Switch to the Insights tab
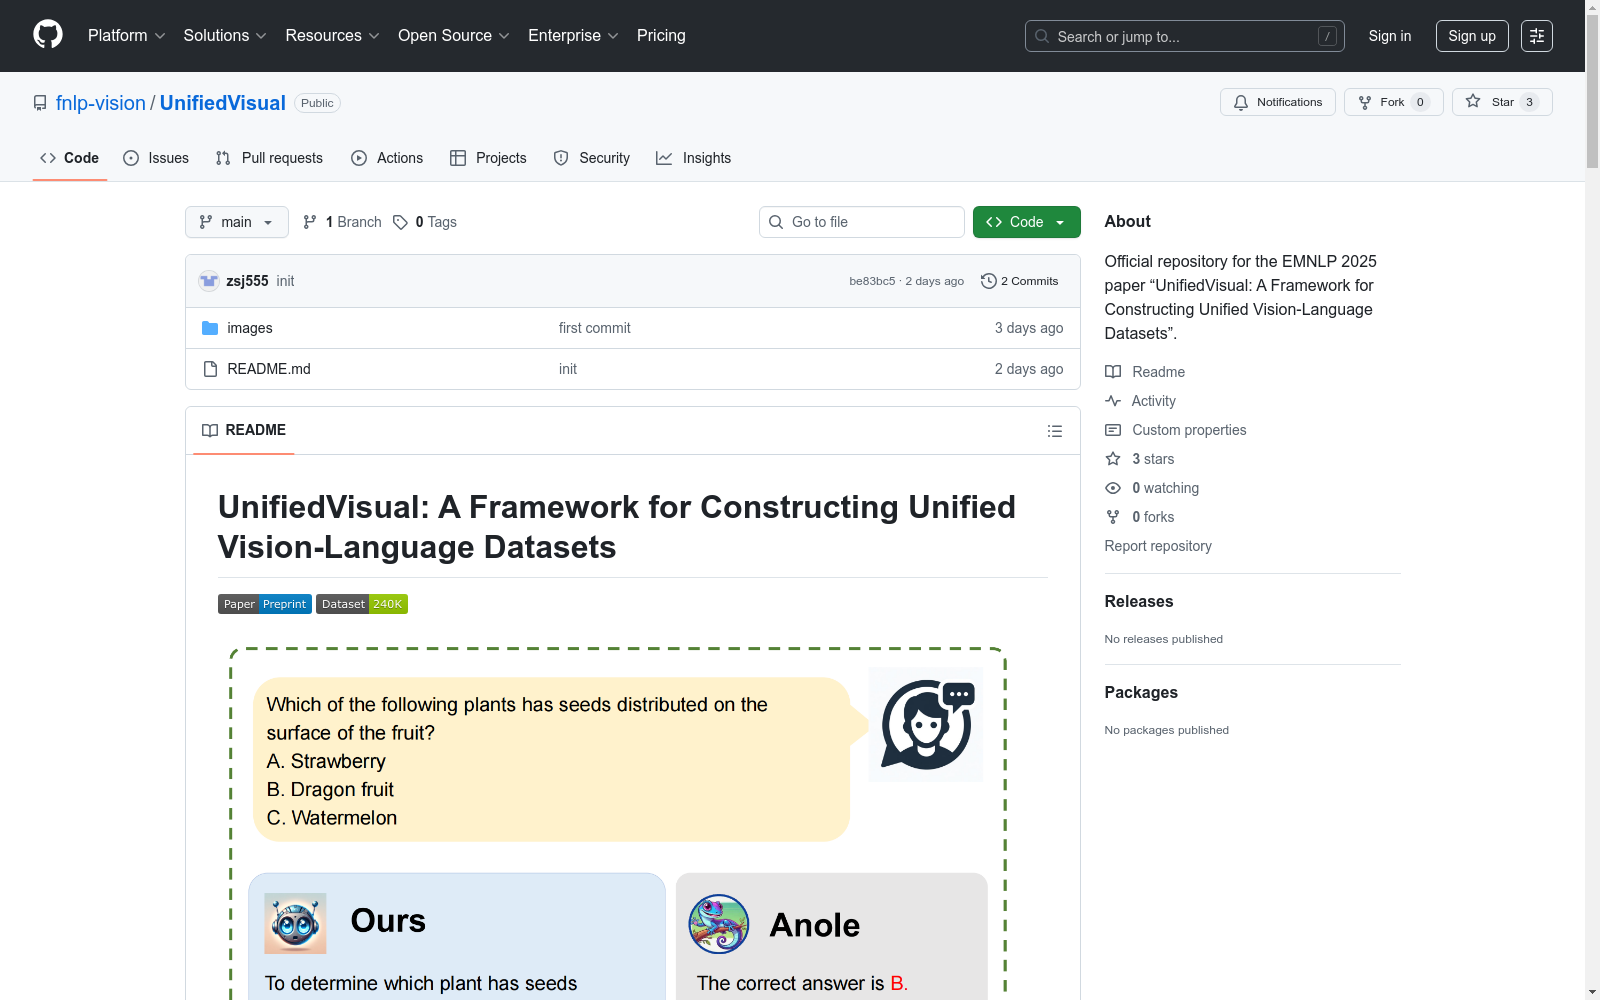The image size is (1600, 1000). pos(693,158)
